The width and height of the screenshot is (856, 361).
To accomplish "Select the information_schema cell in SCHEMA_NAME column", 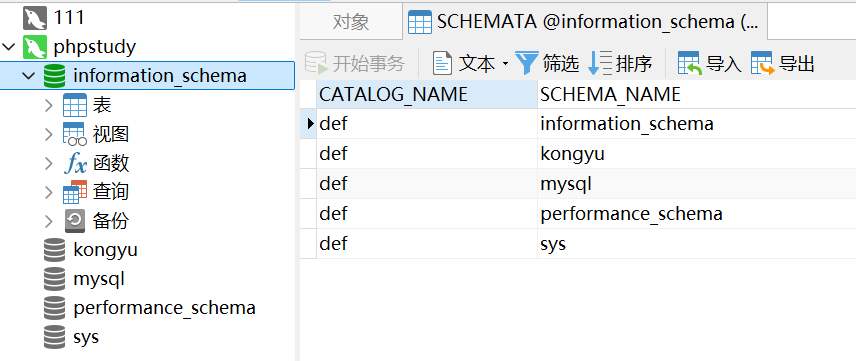I will 697,124.
